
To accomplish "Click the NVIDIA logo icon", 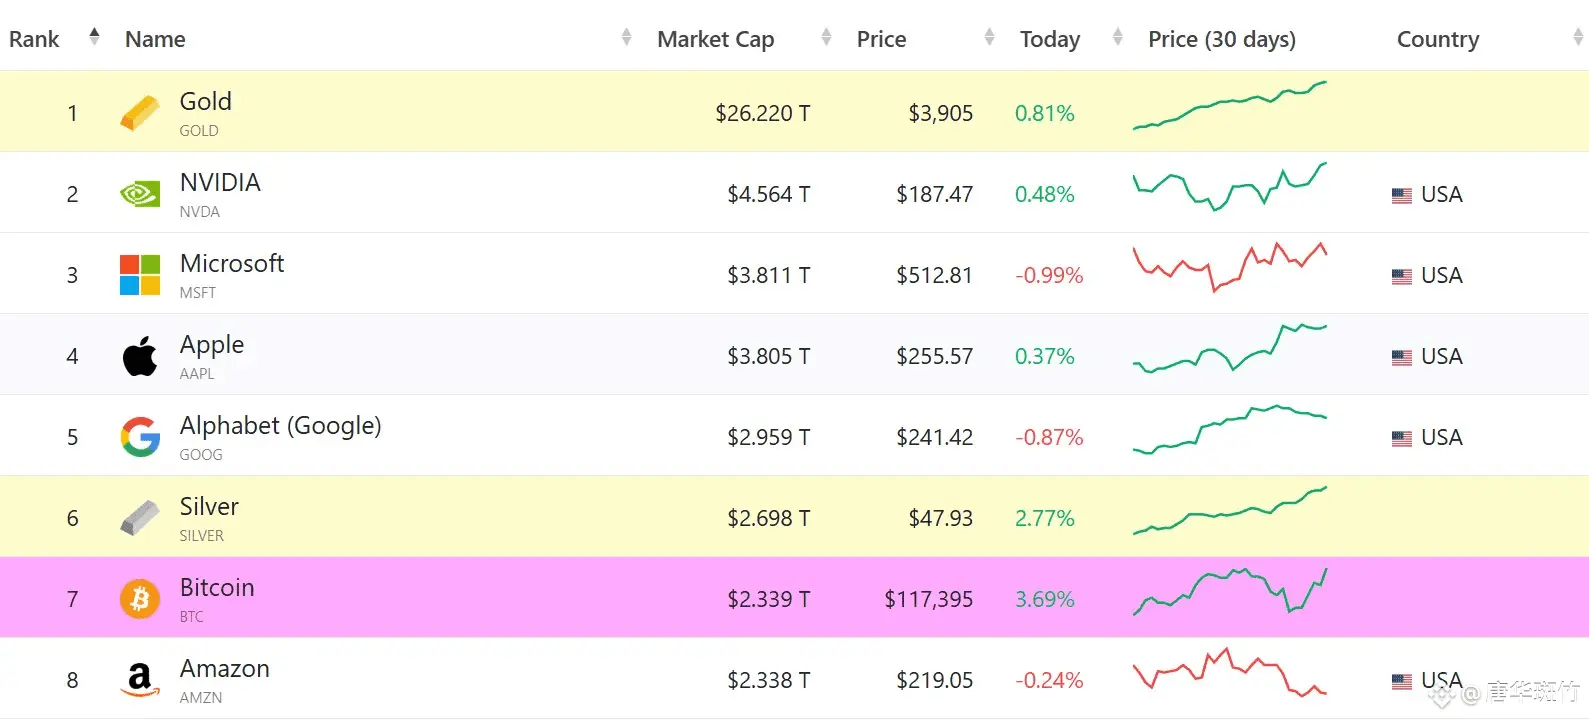I will click(140, 194).
